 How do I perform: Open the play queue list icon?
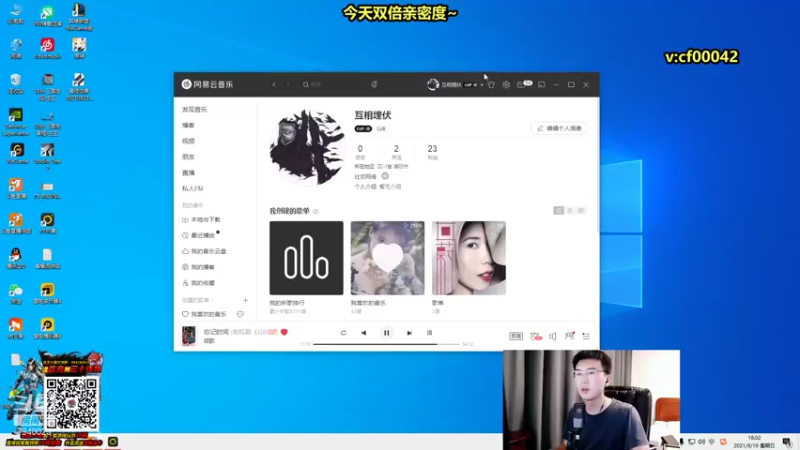[x=586, y=336]
